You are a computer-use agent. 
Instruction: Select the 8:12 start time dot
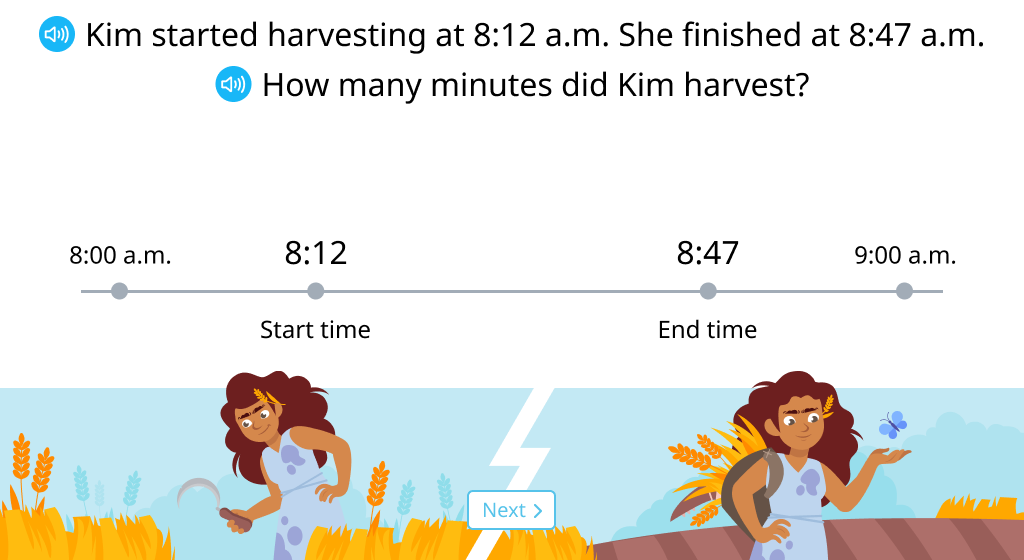(315, 291)
